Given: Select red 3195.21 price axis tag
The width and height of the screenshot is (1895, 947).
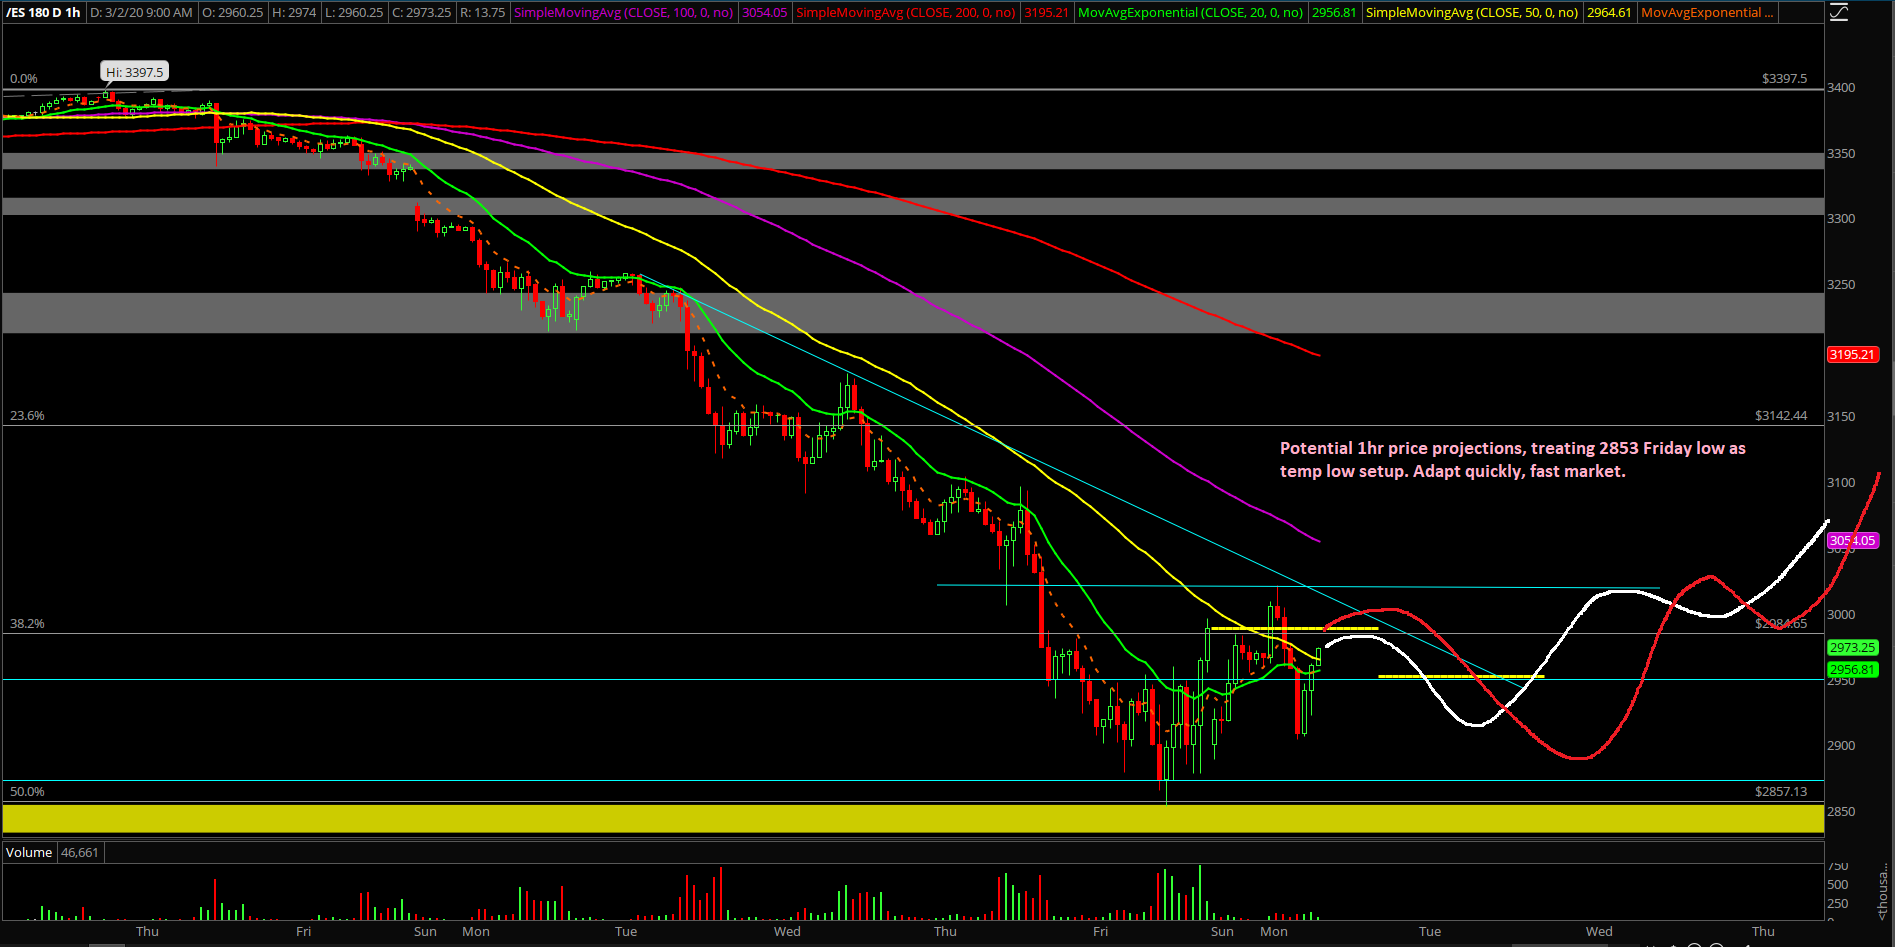Looking at the screenshot, I should (x=1853, y=355).
